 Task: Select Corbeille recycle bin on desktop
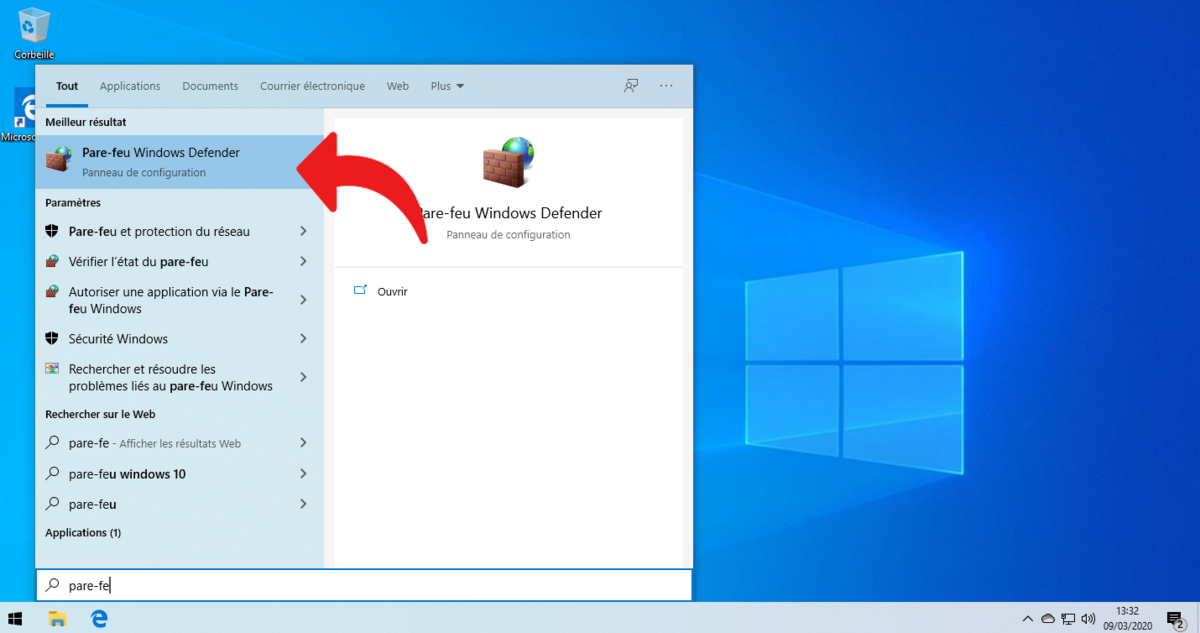pos(34,34)
